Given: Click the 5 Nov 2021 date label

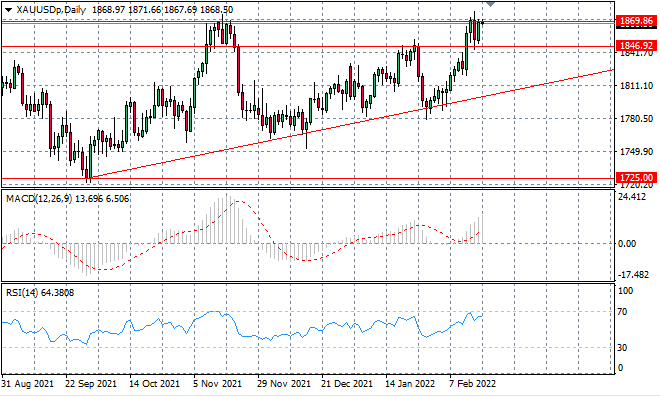Looking at the screenshot, I should pos(218,384).
